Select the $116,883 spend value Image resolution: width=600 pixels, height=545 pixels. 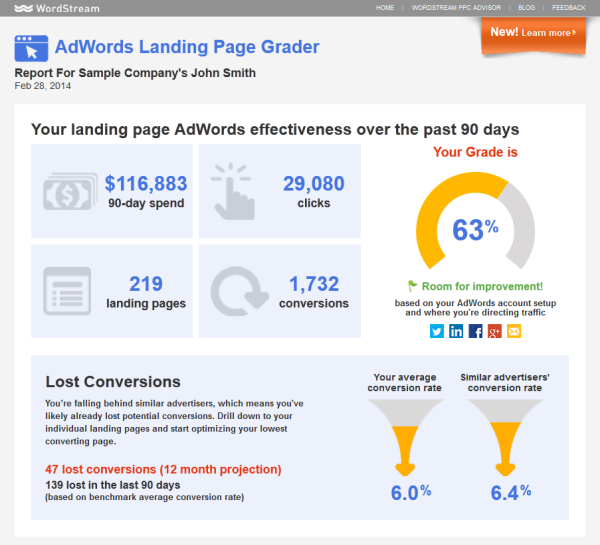point(146,184)
